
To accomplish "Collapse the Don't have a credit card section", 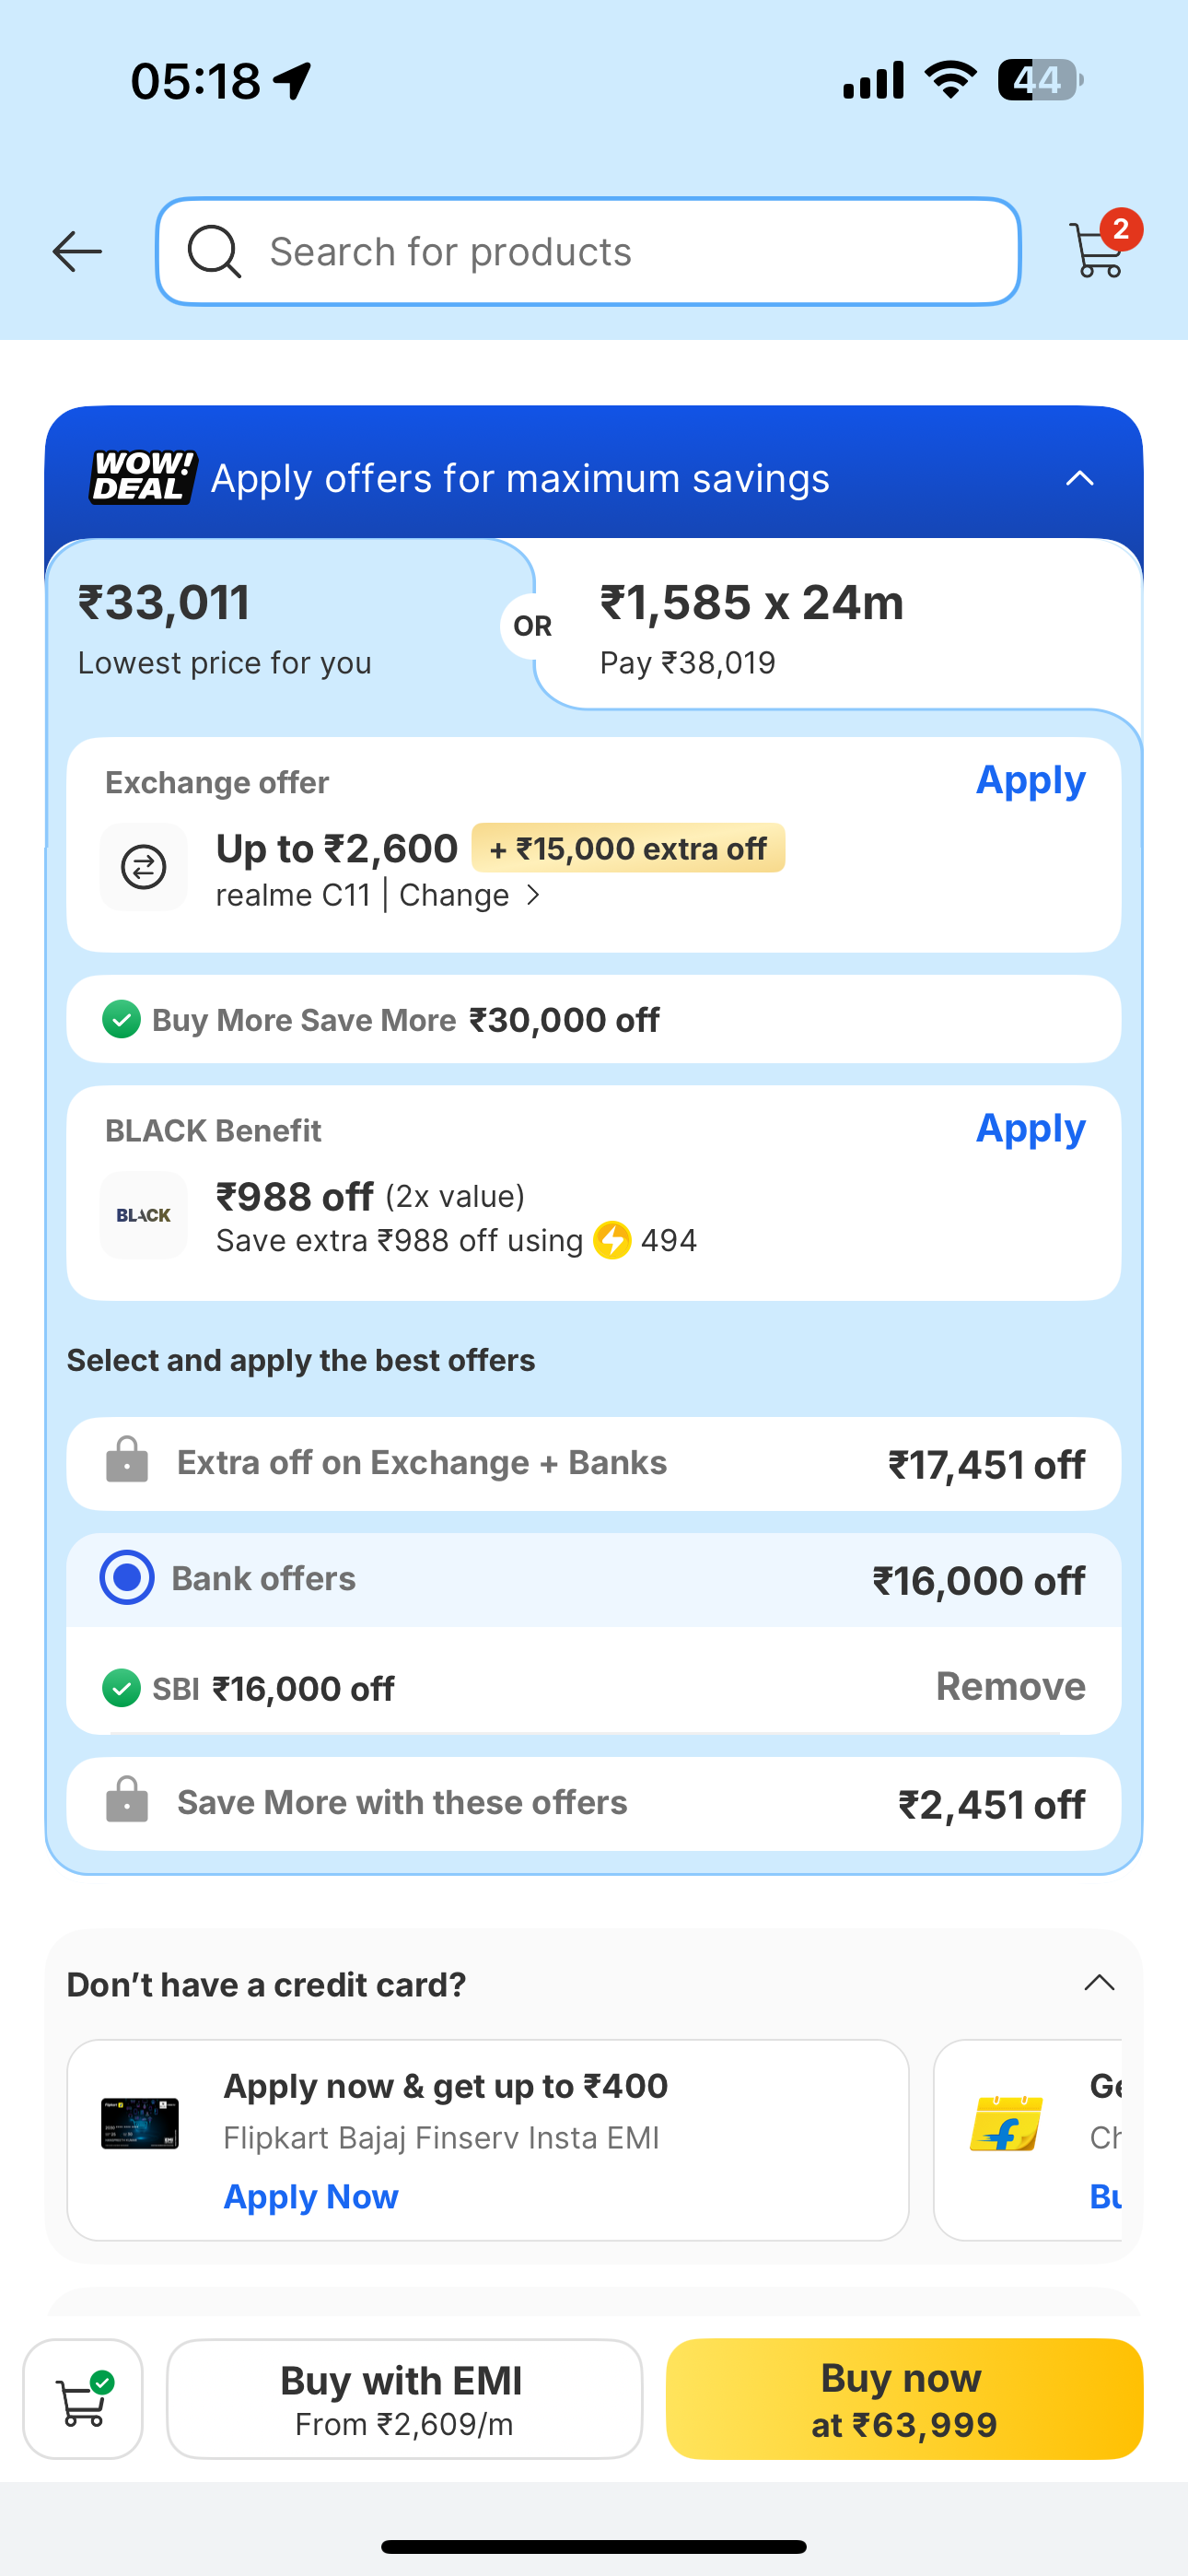I will (x=1099, y=1983).
